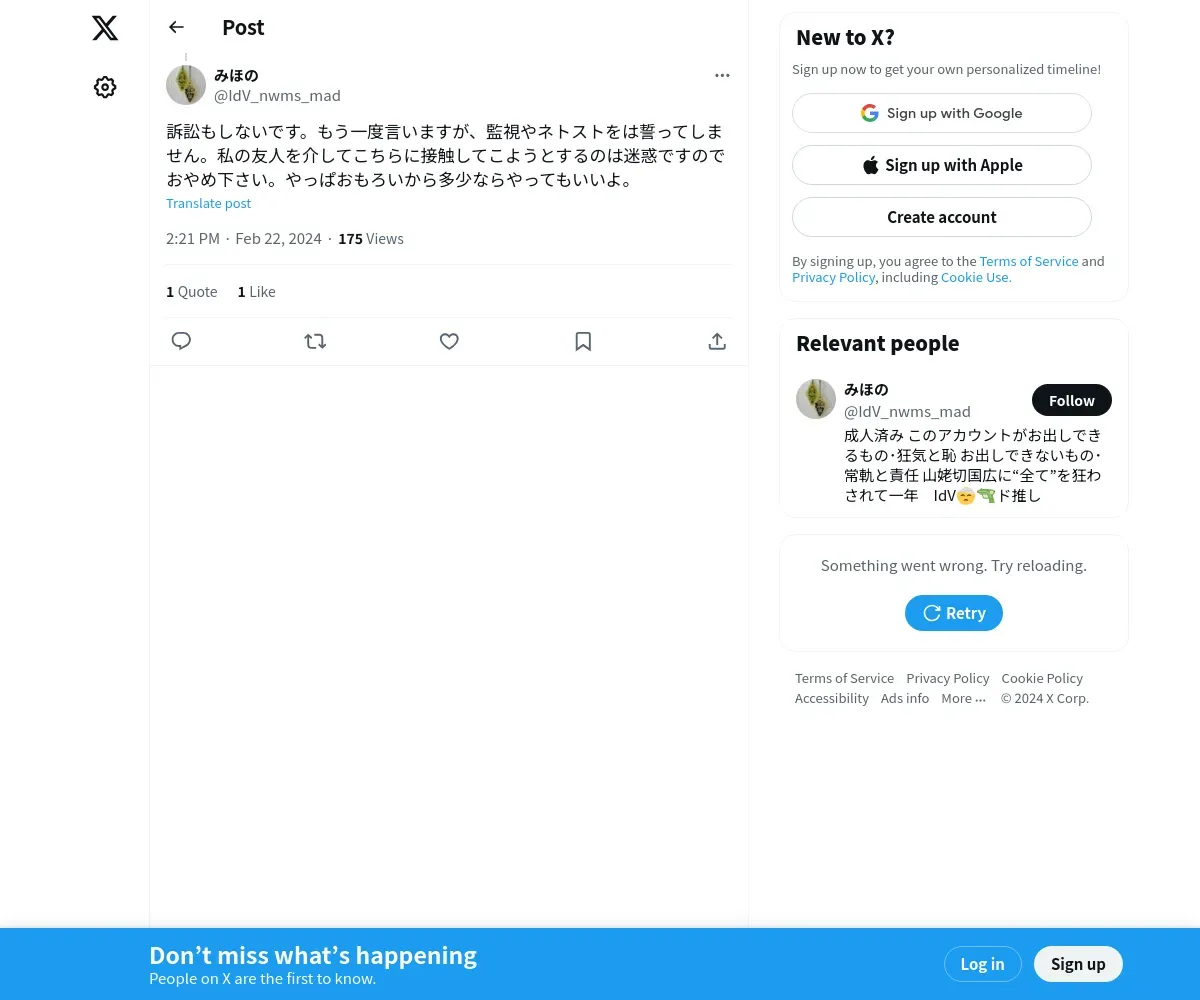
Task: Click Retry to reload section
Action: coord(954,613)
